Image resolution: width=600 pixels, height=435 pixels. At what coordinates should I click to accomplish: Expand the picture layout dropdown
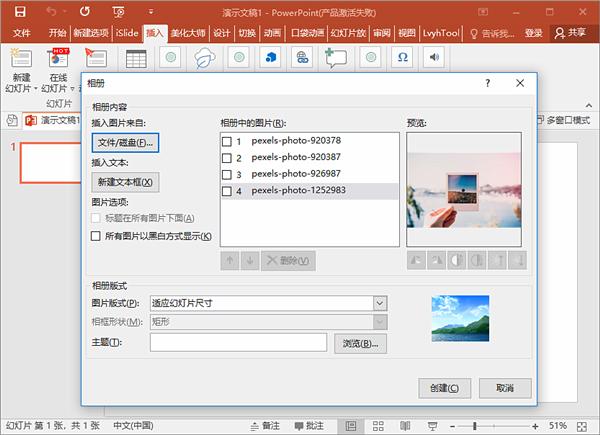tap(380, 303)
